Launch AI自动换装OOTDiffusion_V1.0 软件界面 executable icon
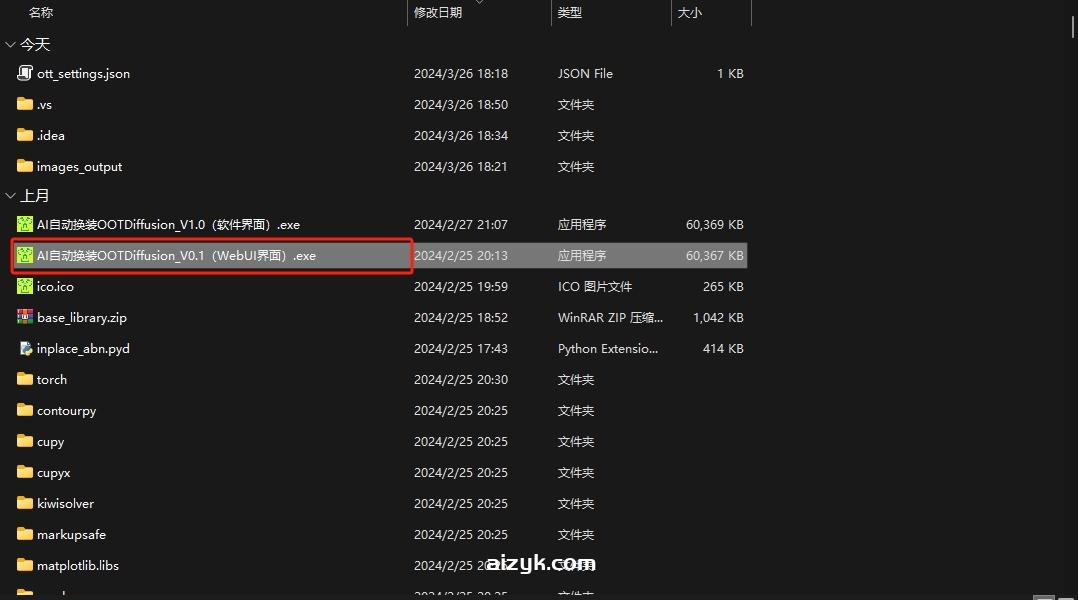1078x600 pixels. pos(23,224)
